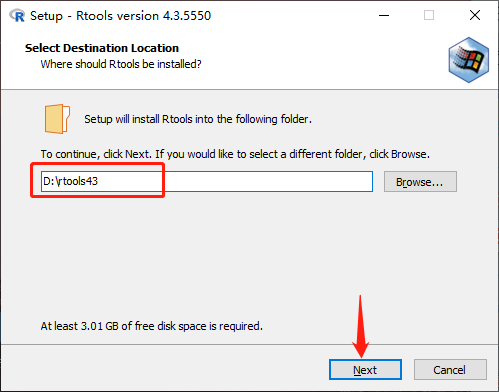The image size is (499, 392).
Task: Click the title text 'Setup - Rtools version 4.3.5550'
Action: click(120, 16)
